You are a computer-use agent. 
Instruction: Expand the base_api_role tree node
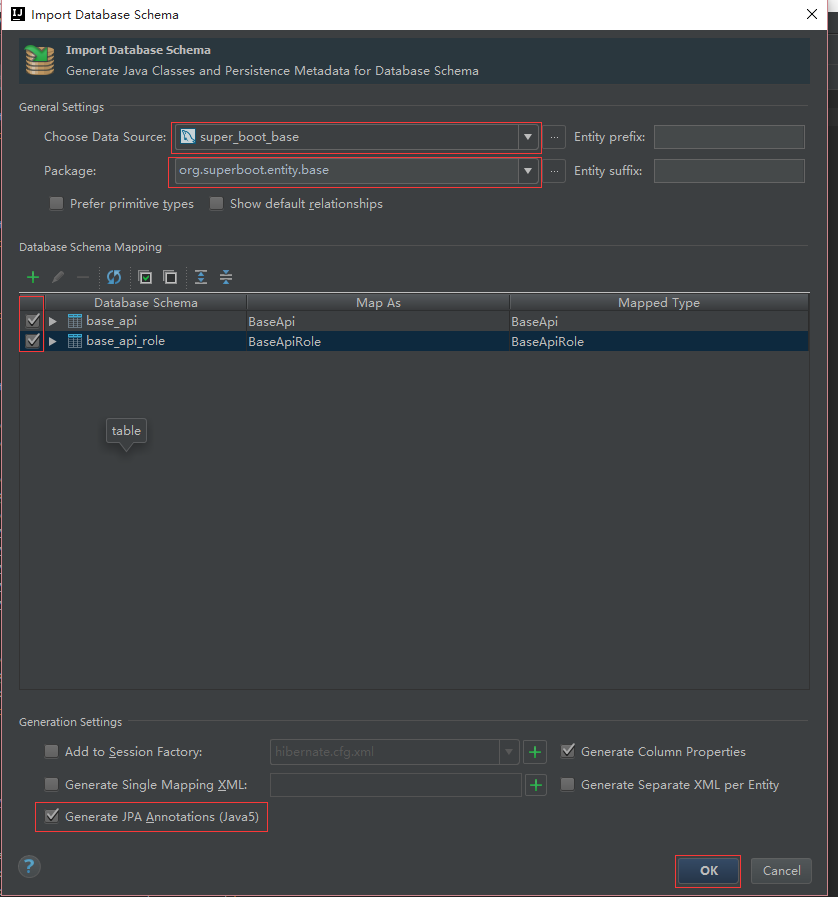(53, 342)
